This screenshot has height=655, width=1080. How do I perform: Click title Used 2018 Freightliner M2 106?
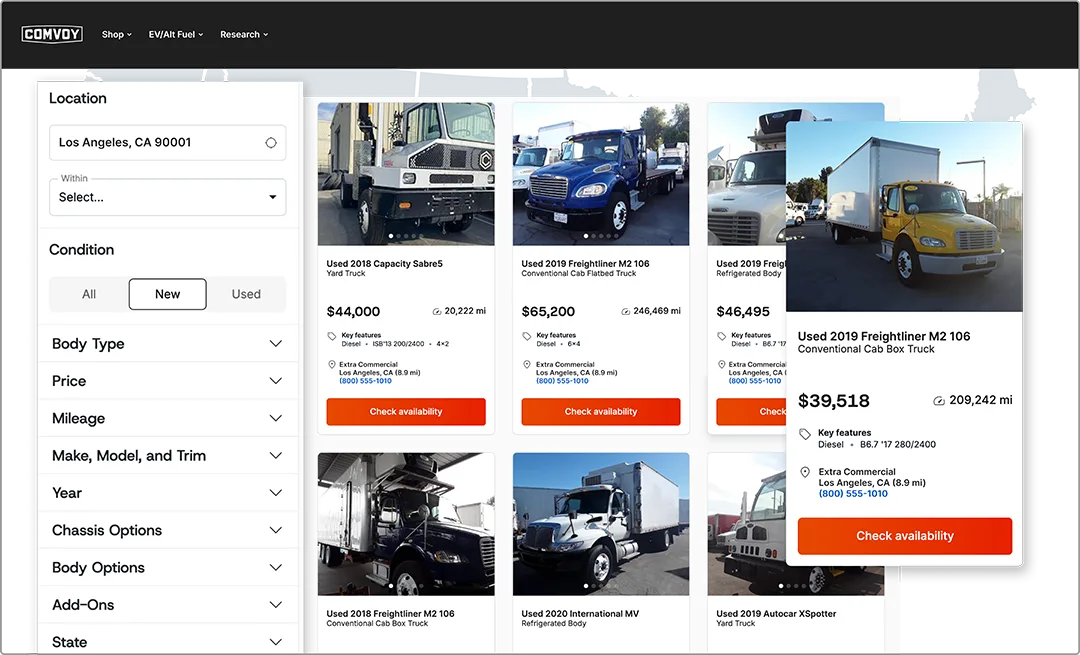pyautogui.click(x=391, y=613)
